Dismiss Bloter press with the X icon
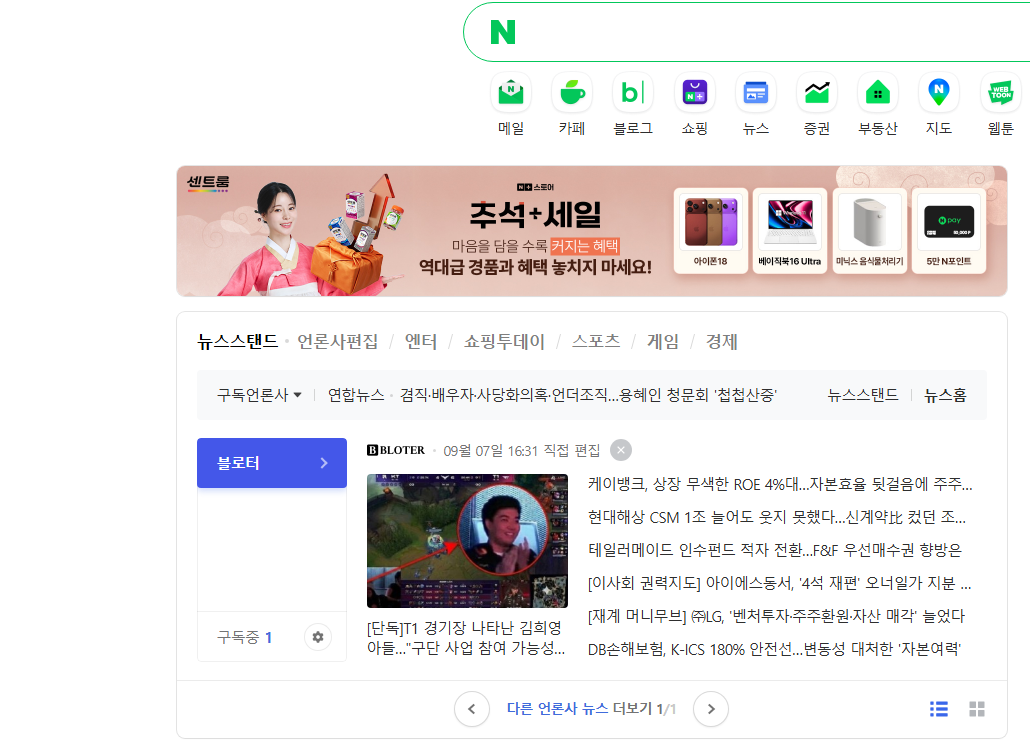This screenshot has height=747, width=1030. coord(621,450)
